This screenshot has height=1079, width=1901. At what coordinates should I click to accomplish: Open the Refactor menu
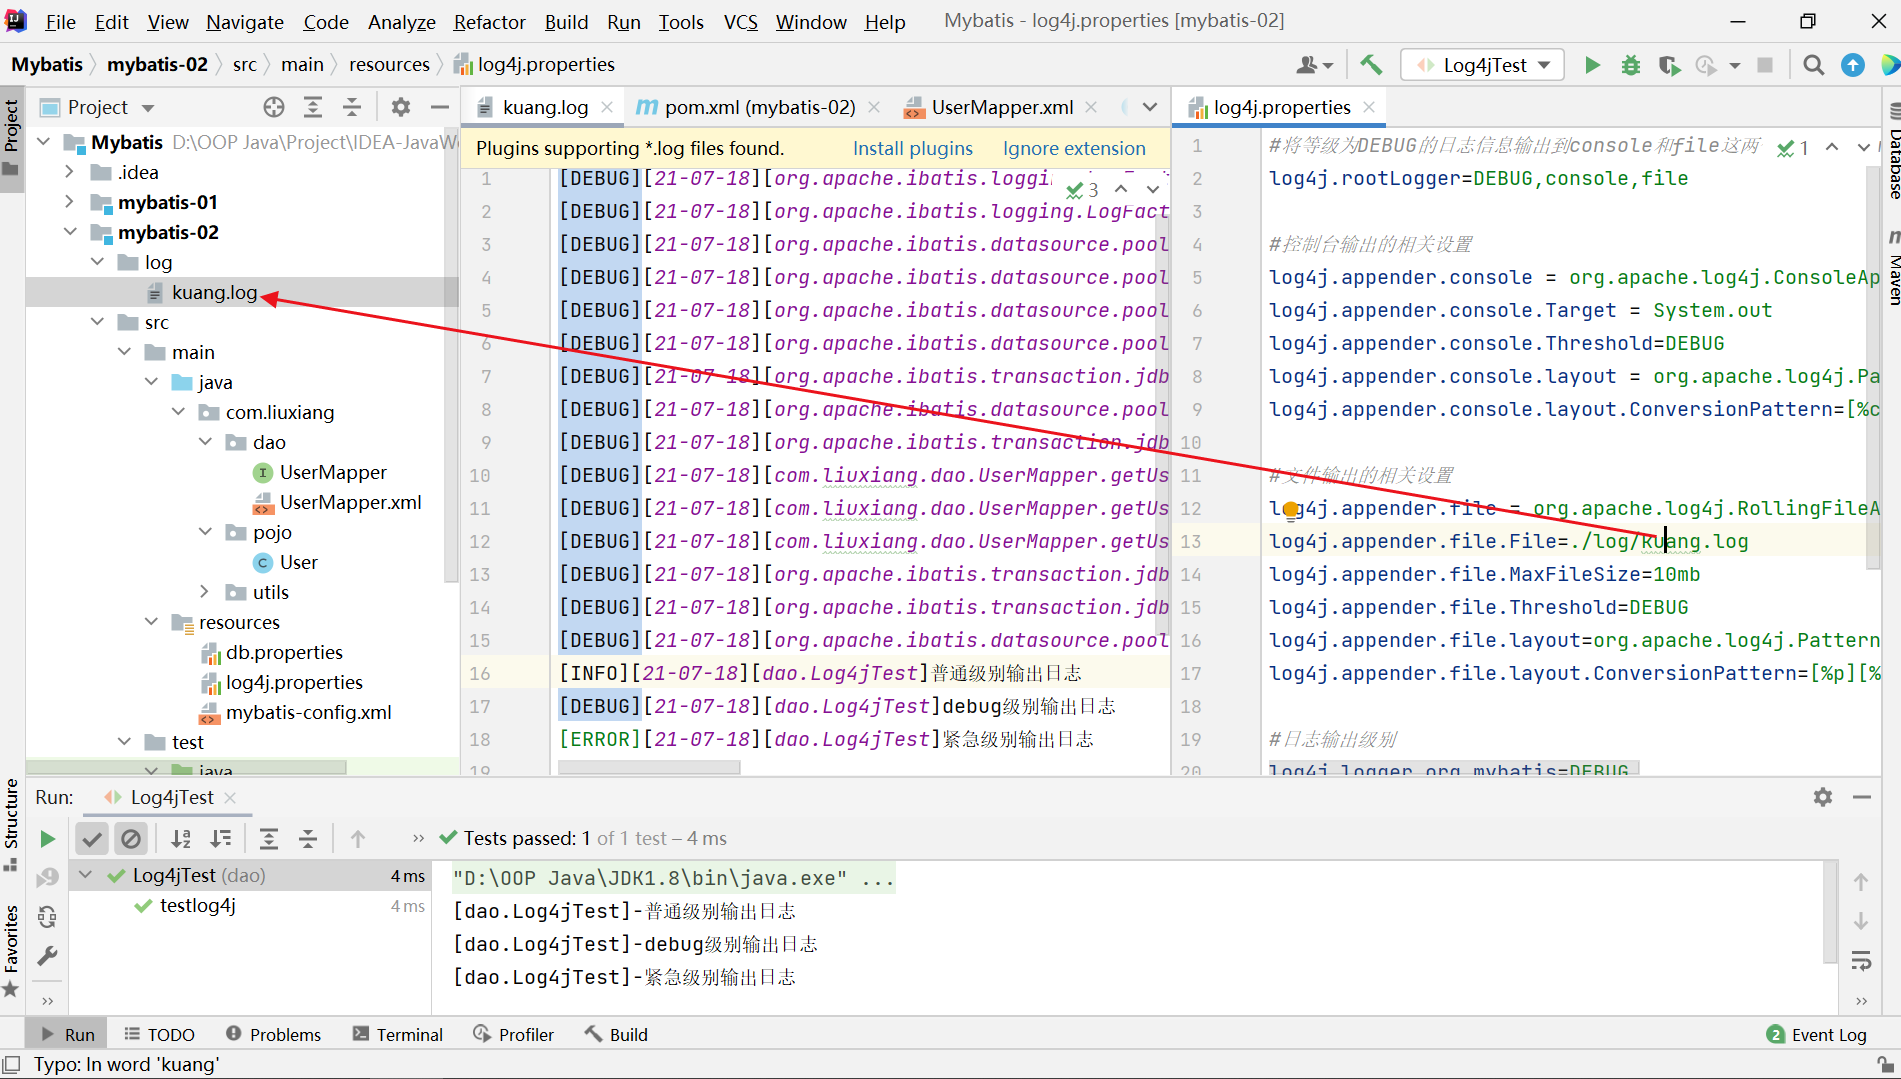click(489, 22)
